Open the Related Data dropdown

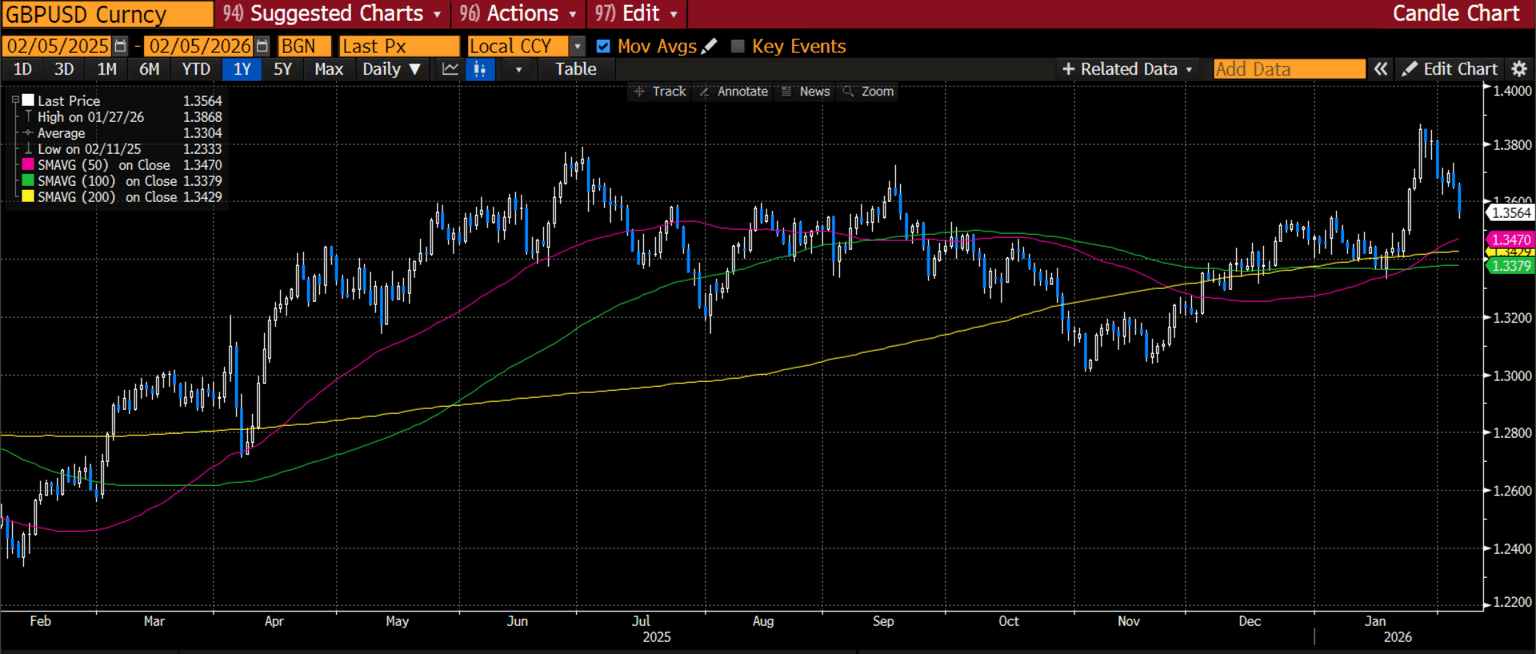1128,69
